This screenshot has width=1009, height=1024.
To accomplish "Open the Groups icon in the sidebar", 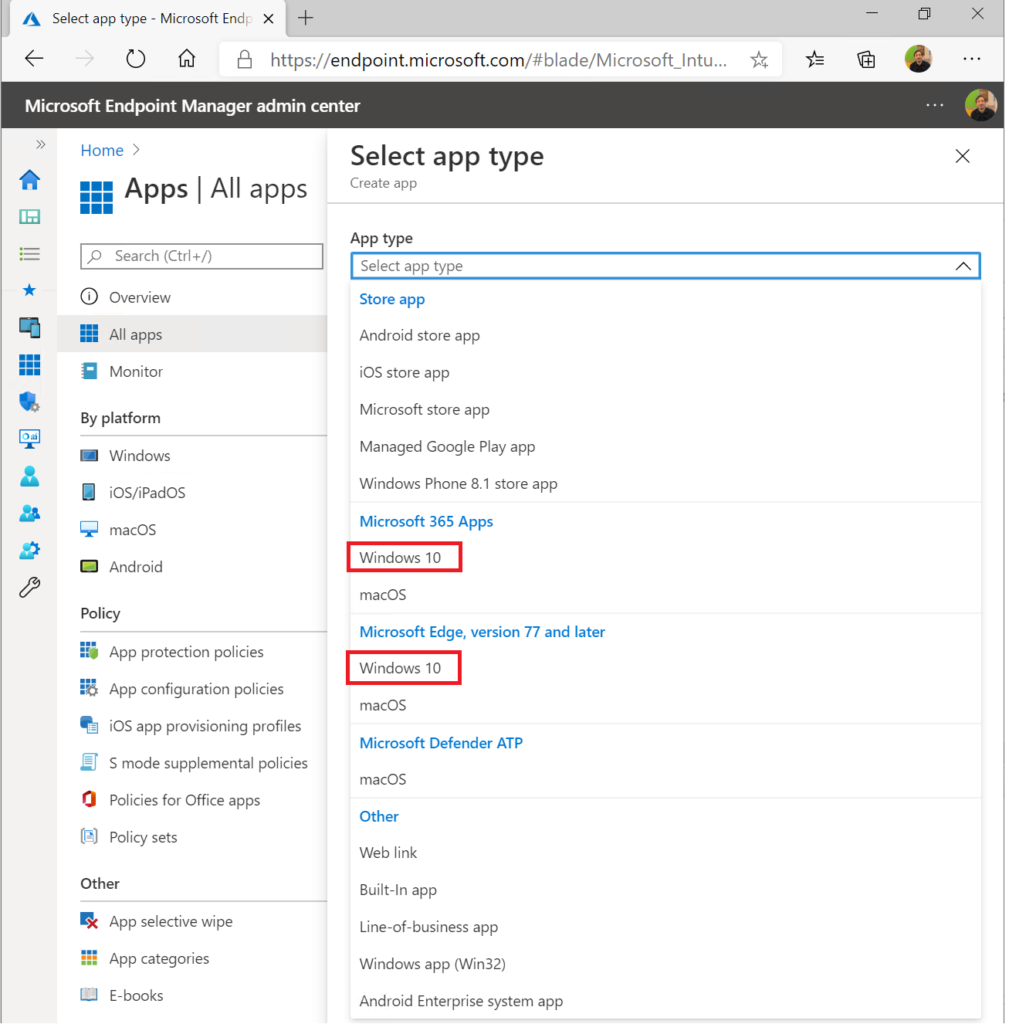I will (29, 513).
